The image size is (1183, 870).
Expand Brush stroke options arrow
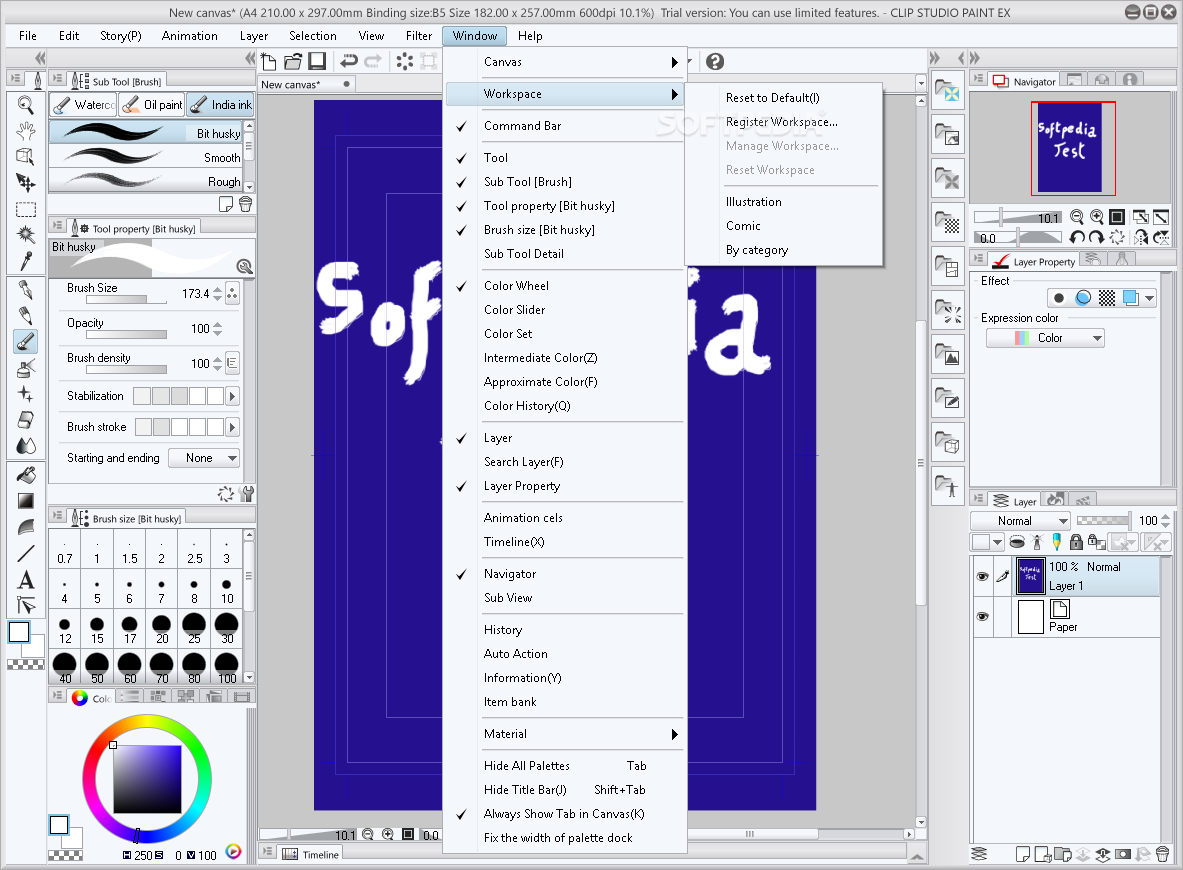point(232,427)
